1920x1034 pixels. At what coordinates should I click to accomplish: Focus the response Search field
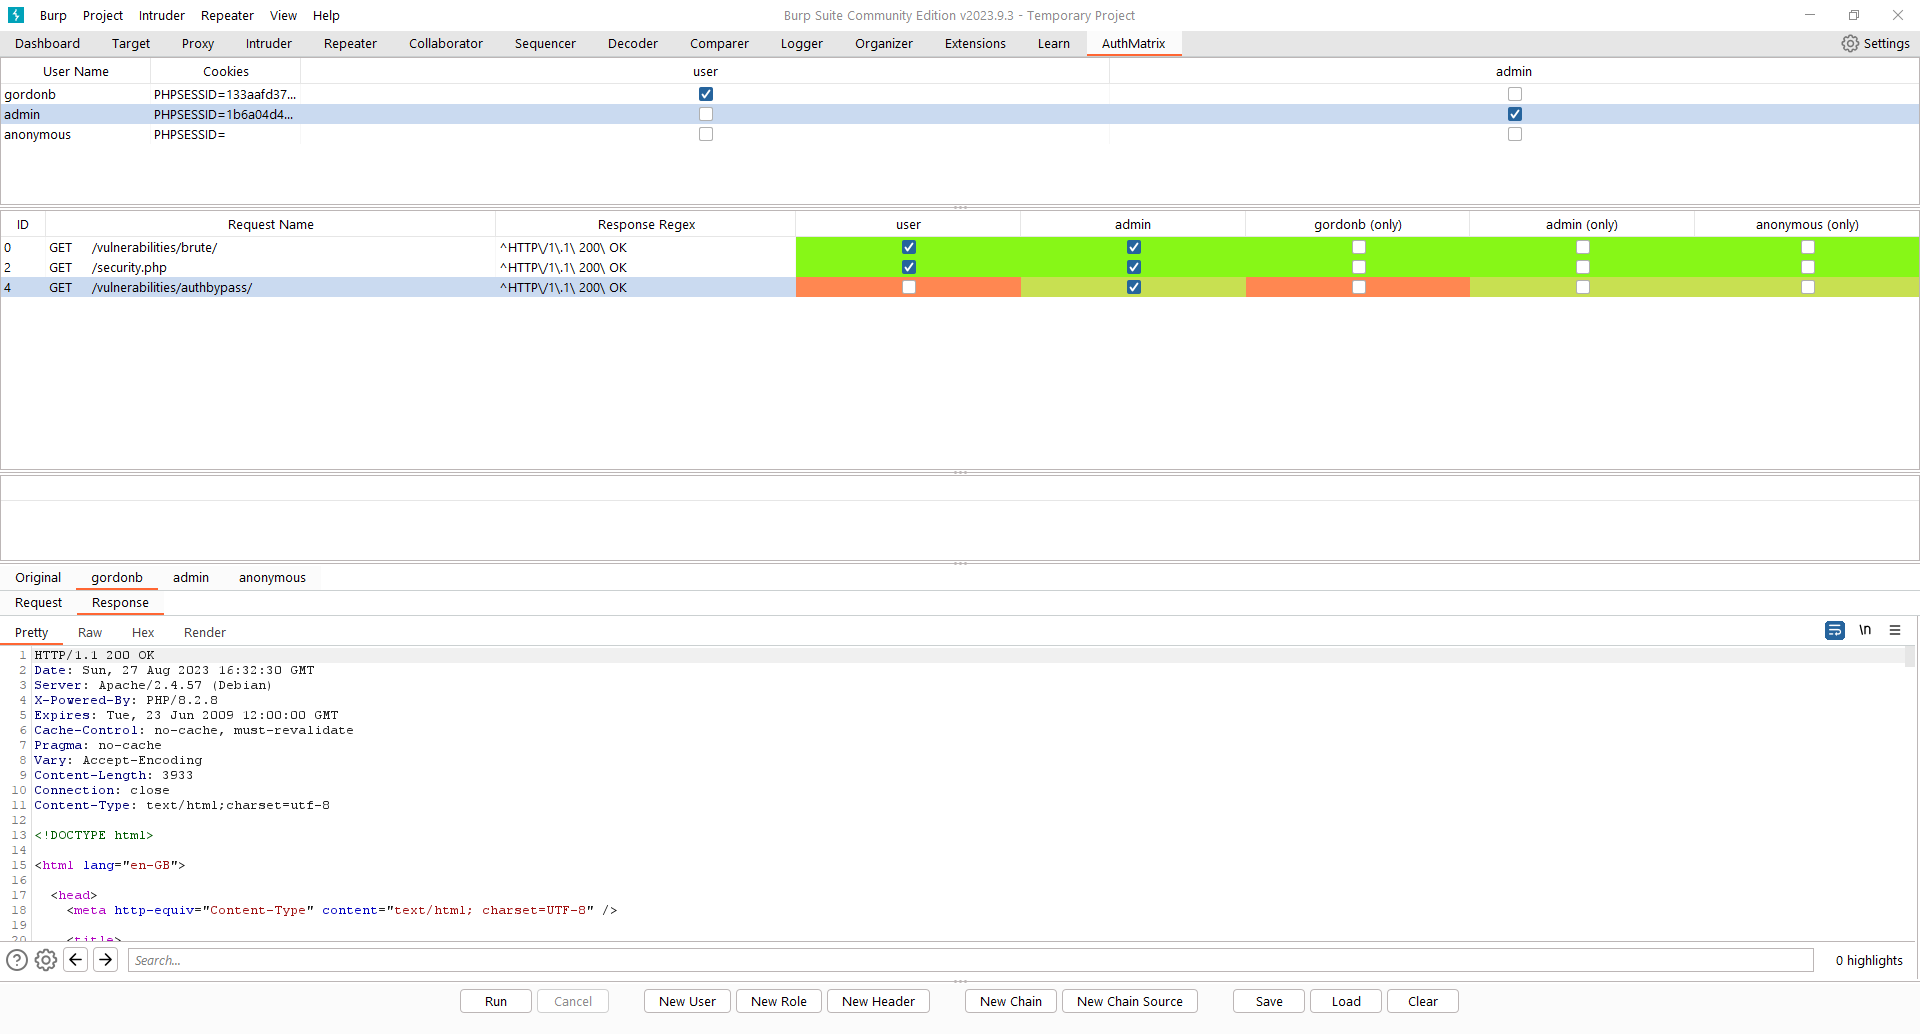click(x=970, y=960)
